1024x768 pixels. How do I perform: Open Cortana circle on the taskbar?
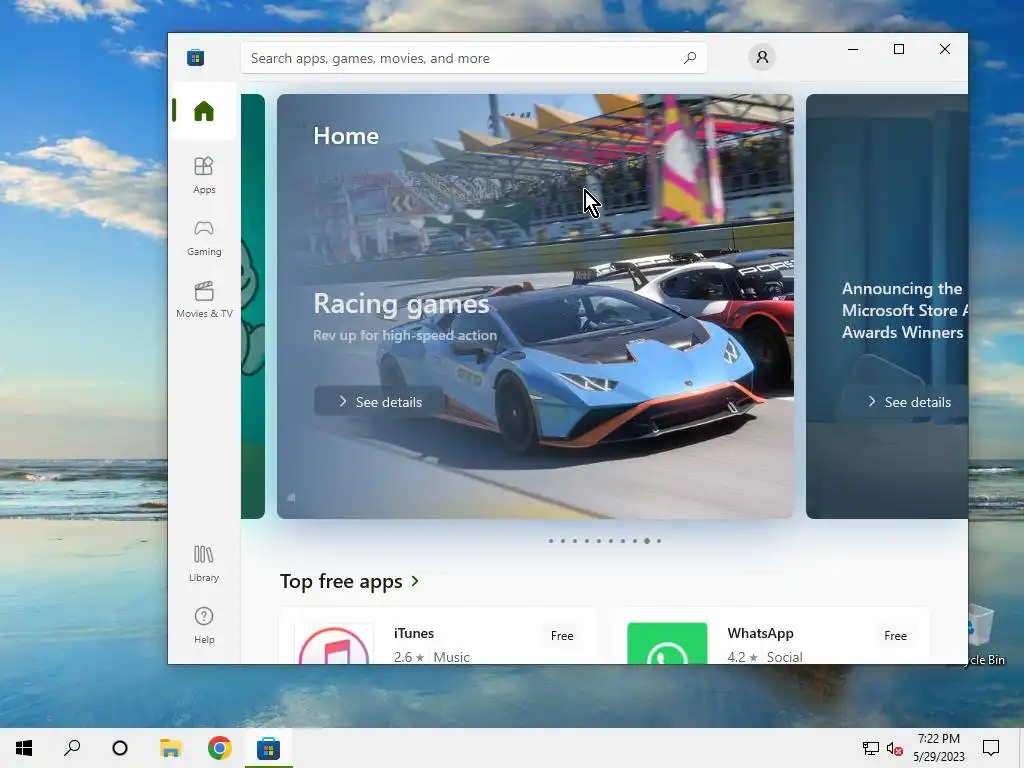coord(120,748)
